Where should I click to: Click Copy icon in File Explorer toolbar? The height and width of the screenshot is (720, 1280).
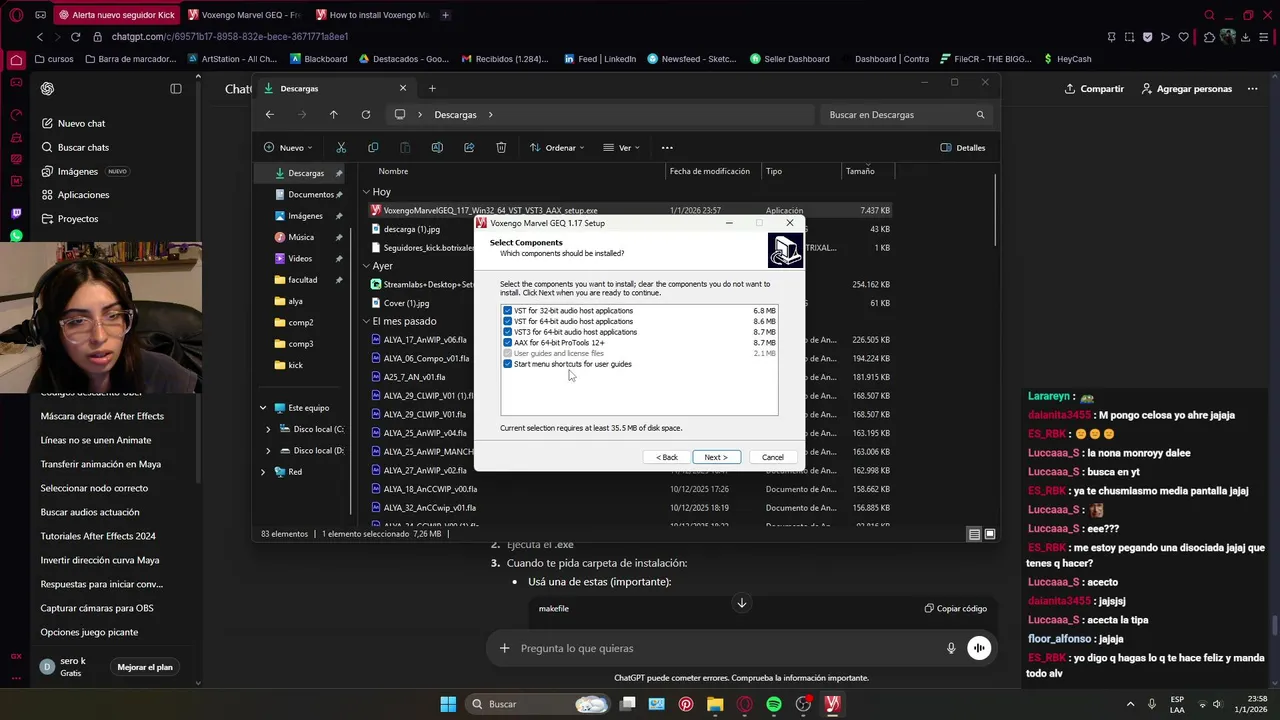click(x=373, y=147)
